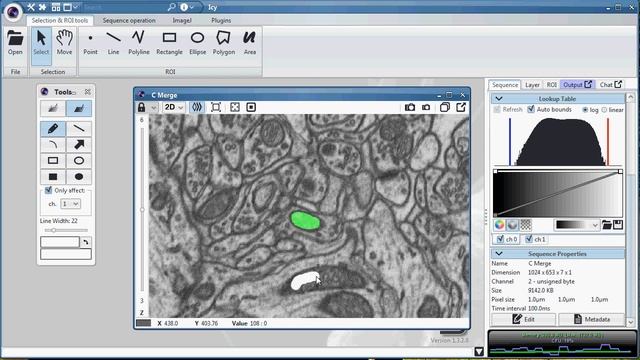Open the Plugins ribbon tab
Viewport: 640px width, 360px height.
pos(221,20)
